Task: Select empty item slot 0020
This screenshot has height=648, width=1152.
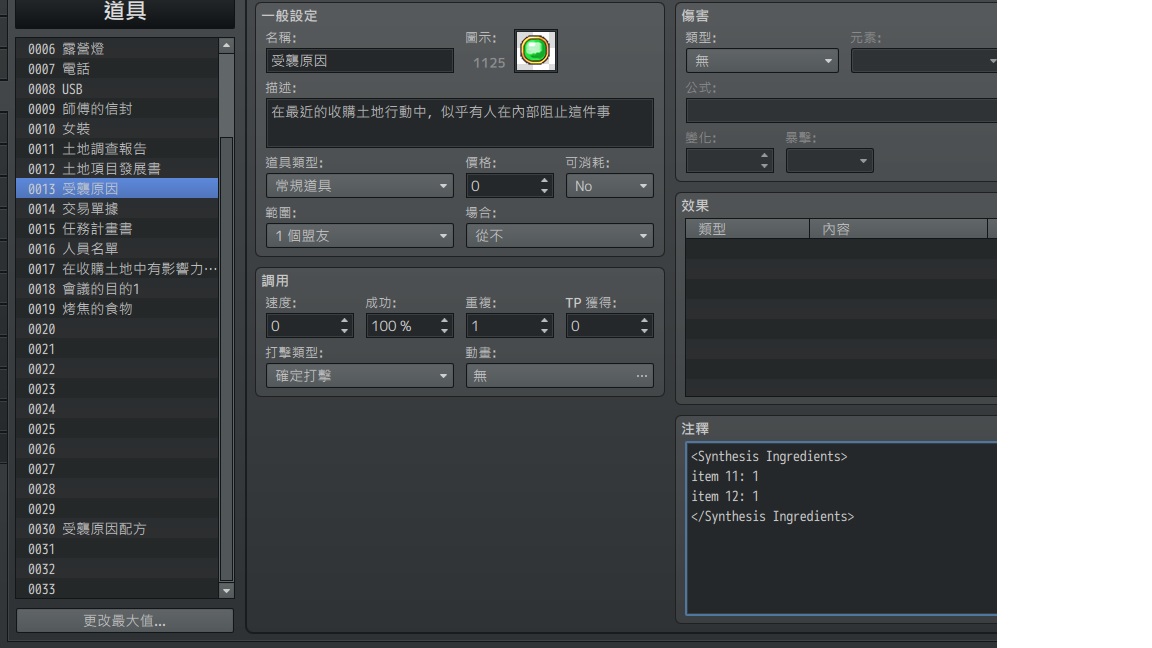Action: pos(117,328)
